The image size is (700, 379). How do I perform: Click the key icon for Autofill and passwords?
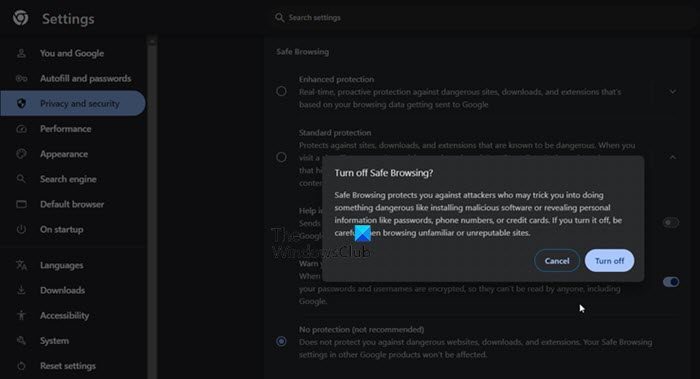coord(21,79)
